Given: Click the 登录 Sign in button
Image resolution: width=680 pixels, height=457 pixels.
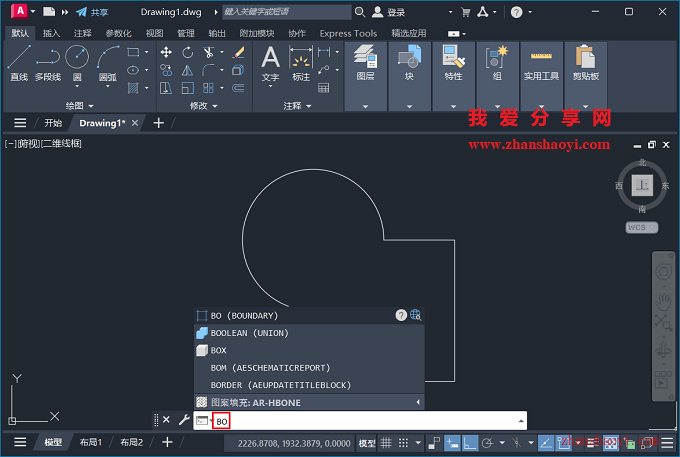Looking at the screenshot, I should (x=389, y=12).
